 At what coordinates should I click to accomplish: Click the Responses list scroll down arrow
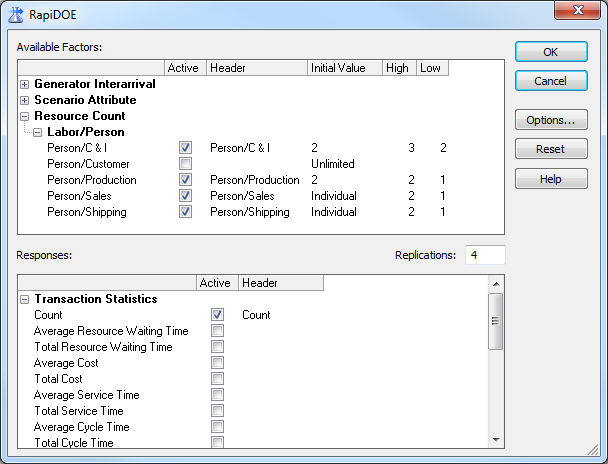click(495, 439)
